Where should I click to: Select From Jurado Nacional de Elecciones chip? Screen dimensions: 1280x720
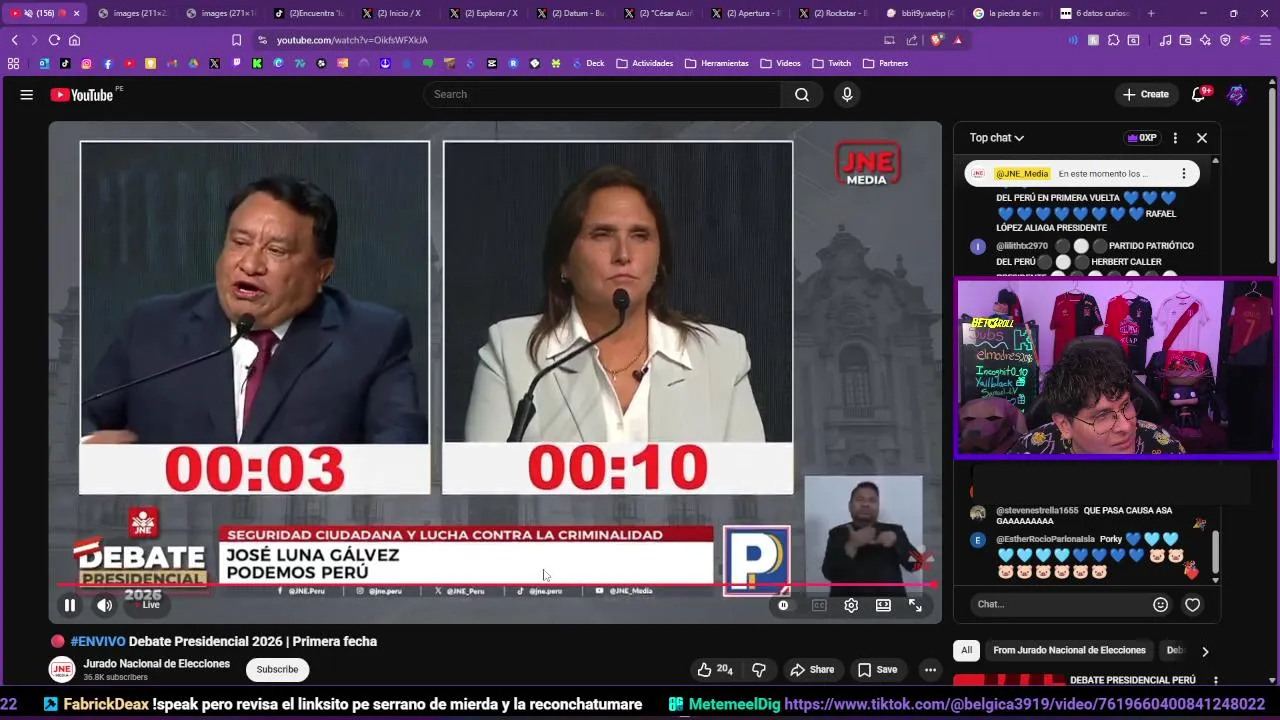[x=1069, y=650]
